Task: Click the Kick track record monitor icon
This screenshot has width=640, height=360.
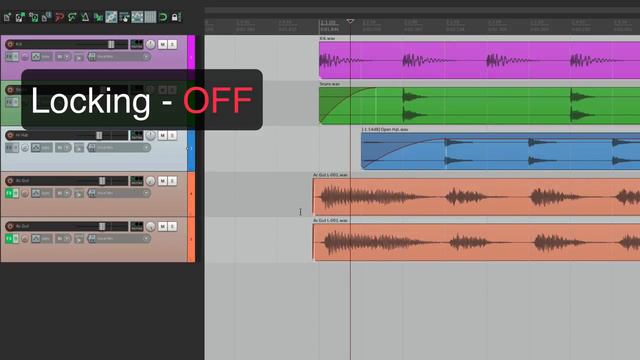Action: point(79,57)
